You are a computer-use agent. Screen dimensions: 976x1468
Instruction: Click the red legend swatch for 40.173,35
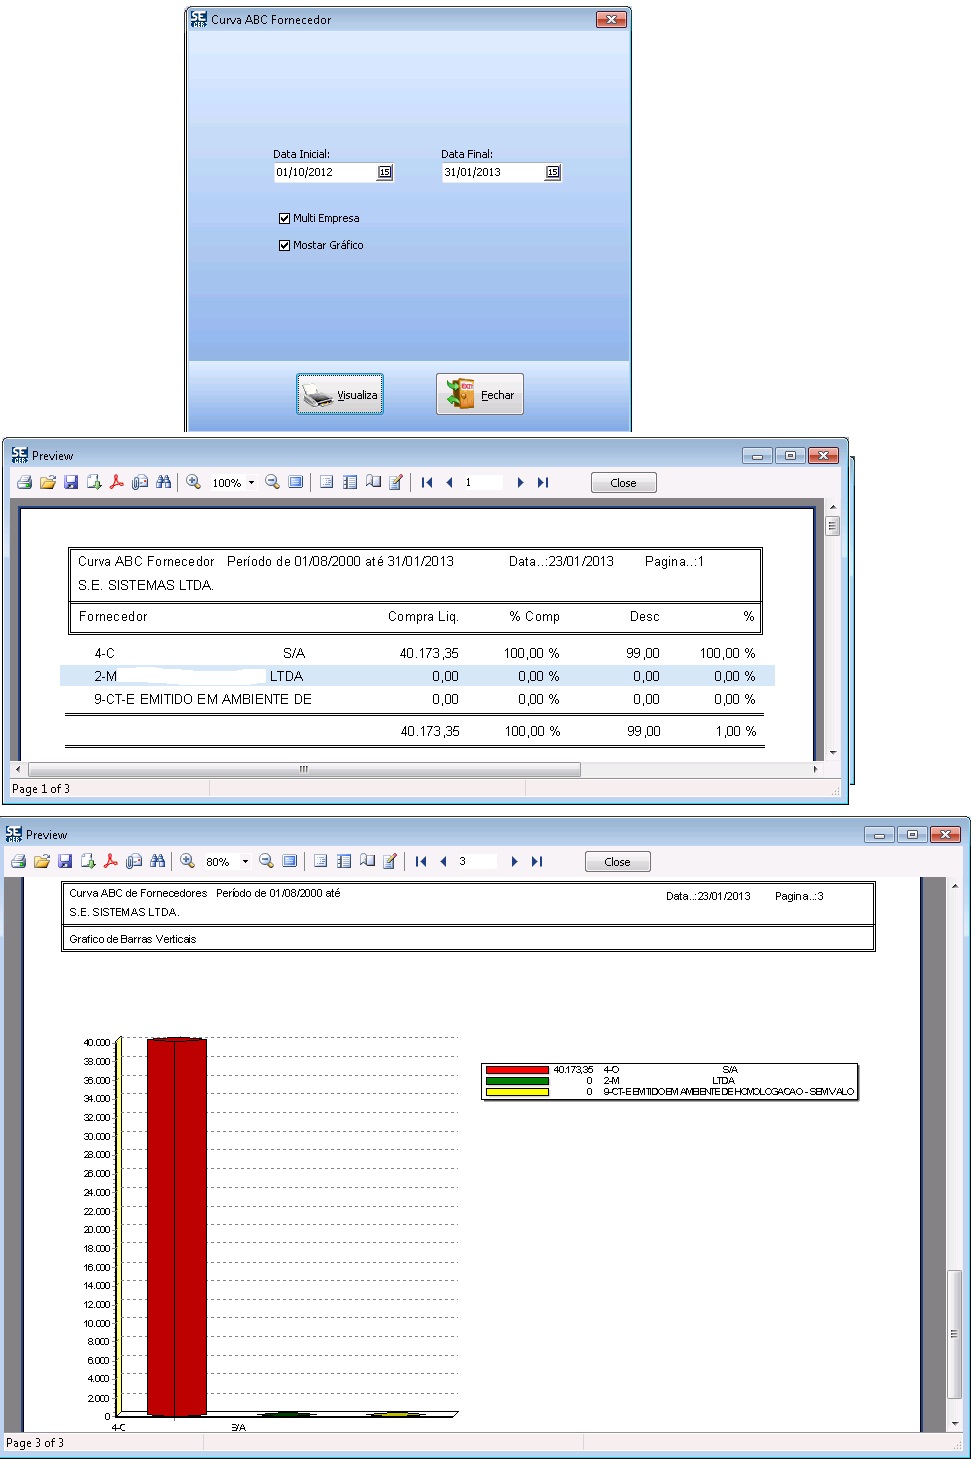click(517, 1070)
